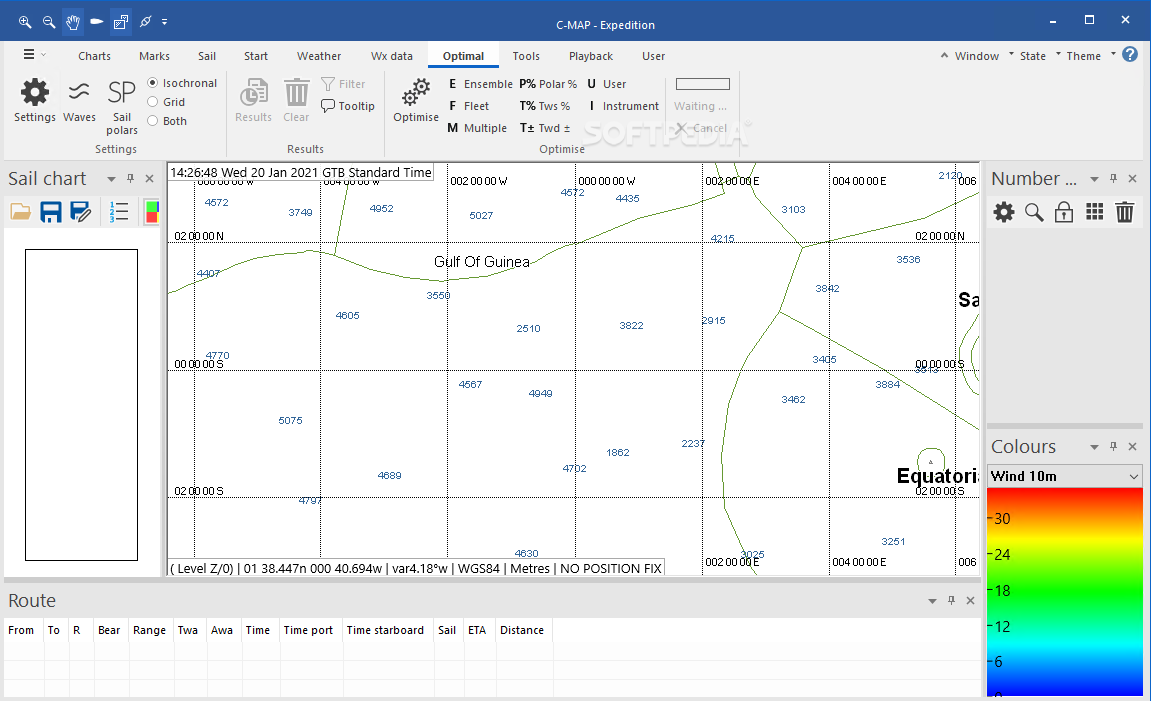Viewport: 1151px width, 701px height.
Task: Click the Results icon
Action: point(253,101)
